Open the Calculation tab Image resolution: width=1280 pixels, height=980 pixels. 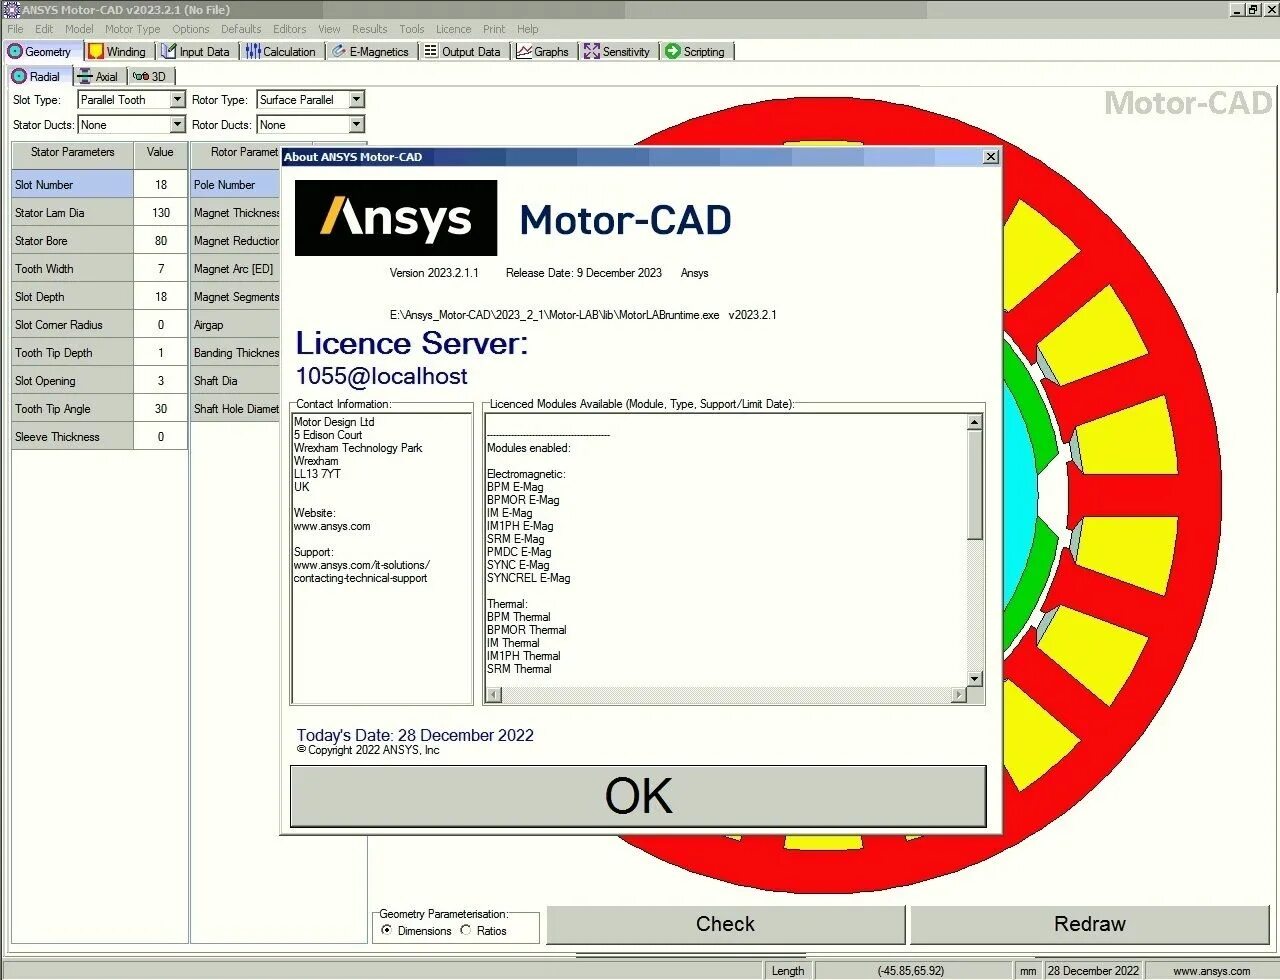point(281,51)
